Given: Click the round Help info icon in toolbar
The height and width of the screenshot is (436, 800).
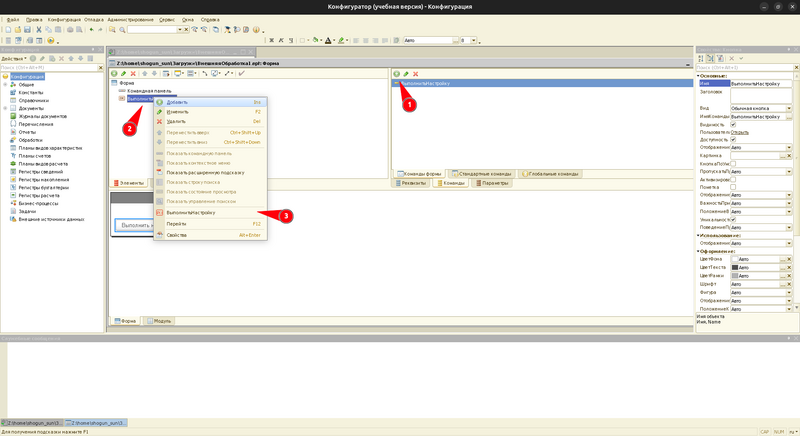Looking at the screenshot, I should click(256, 30).
